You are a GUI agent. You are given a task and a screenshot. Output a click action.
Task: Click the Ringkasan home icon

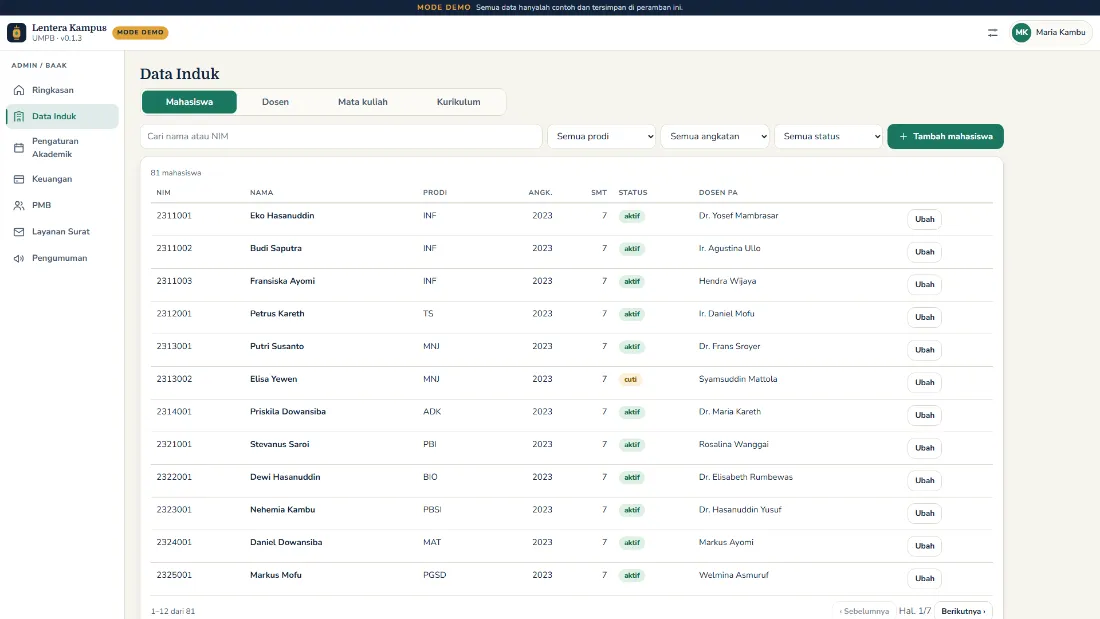pos(19,90)
